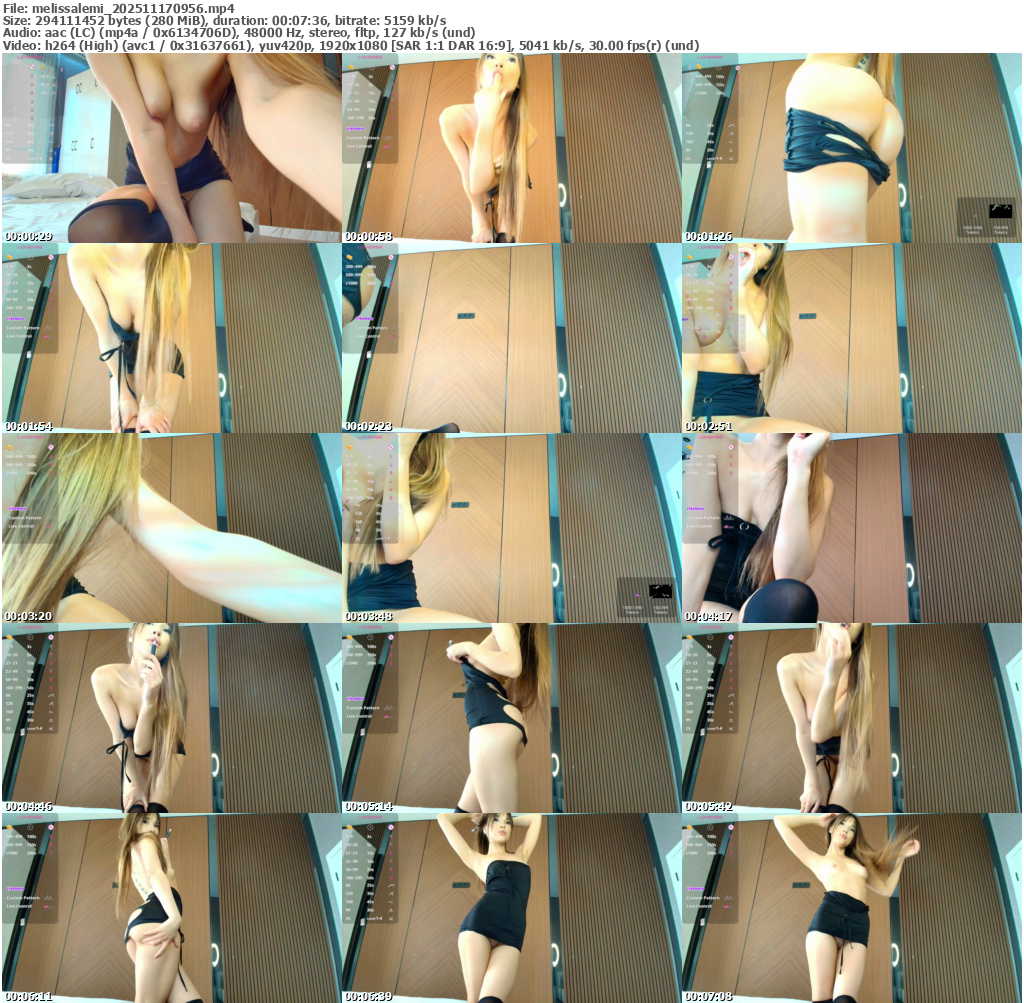The width and height of the screenshot is (1024, 1003).
Task: Click the frame stamped 00:05:42
Action: (851, 718)
